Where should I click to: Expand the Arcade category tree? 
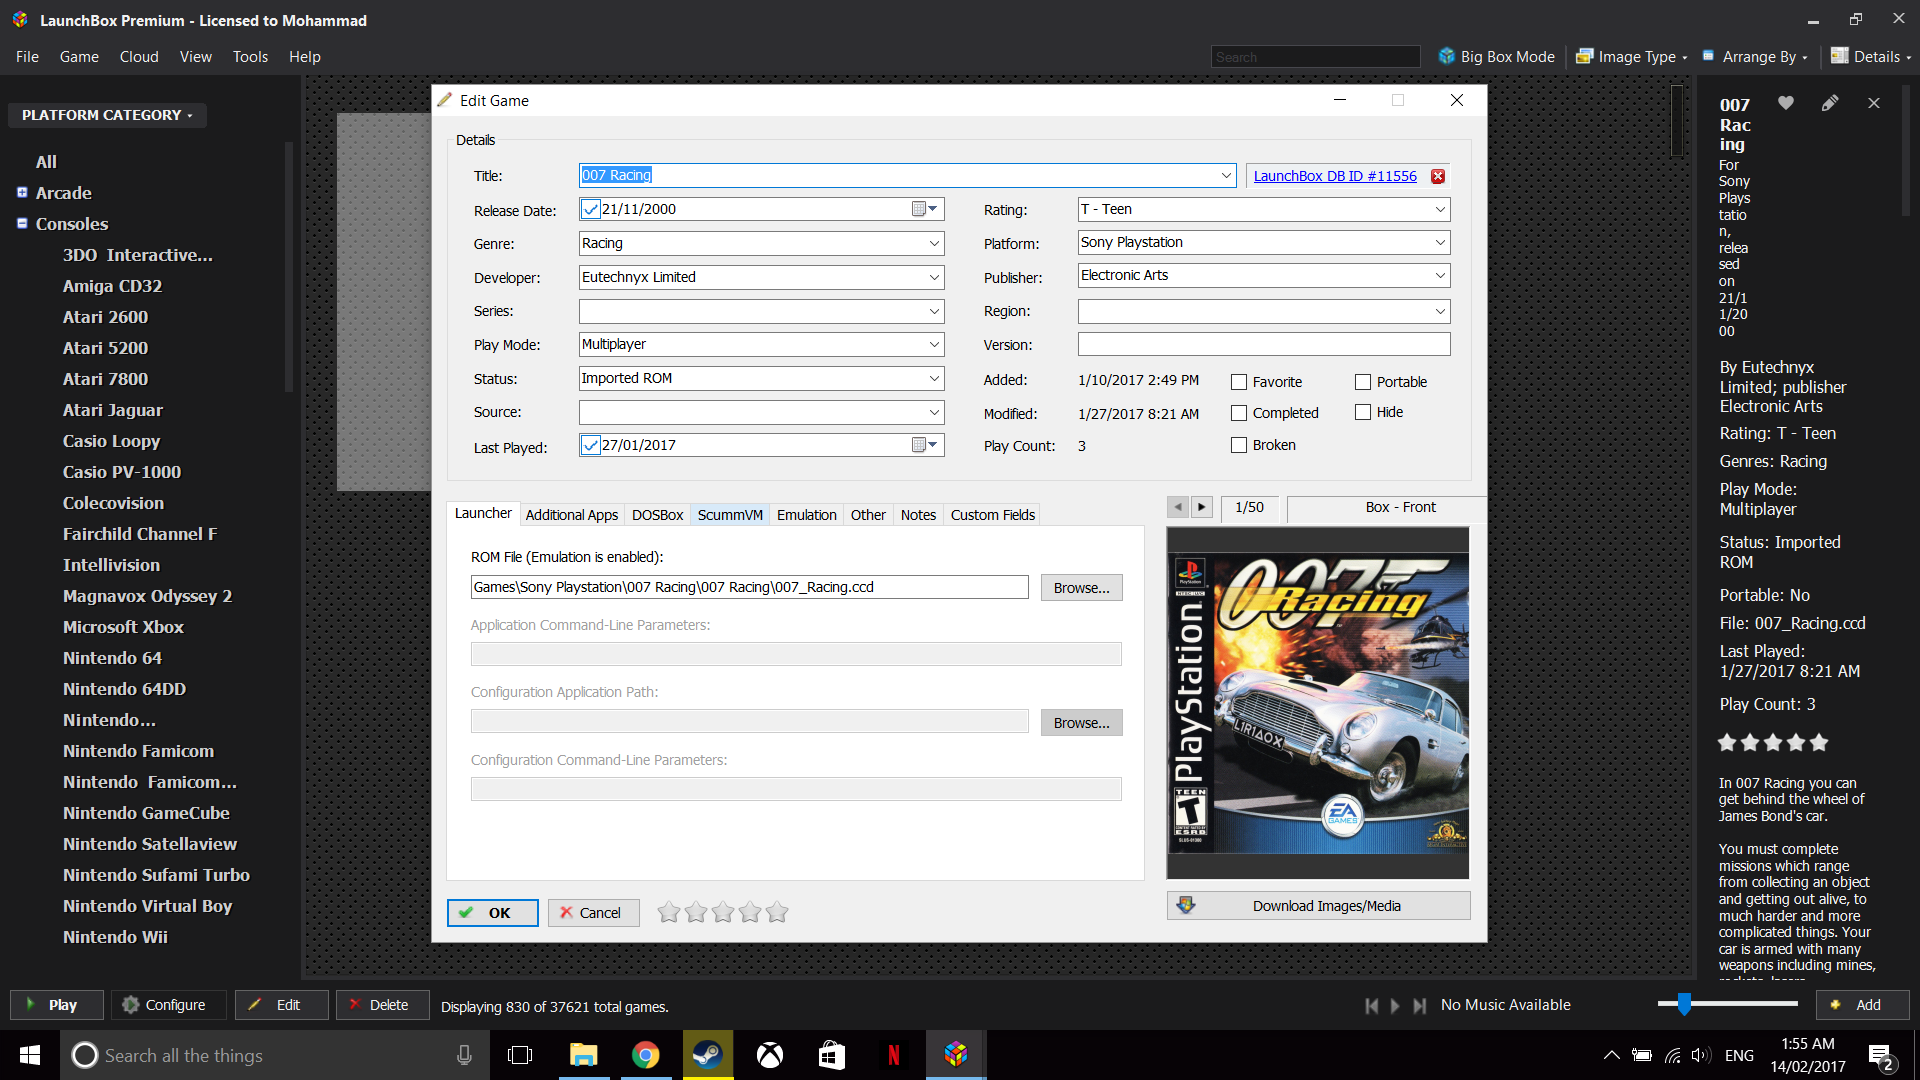click(22, 192)
